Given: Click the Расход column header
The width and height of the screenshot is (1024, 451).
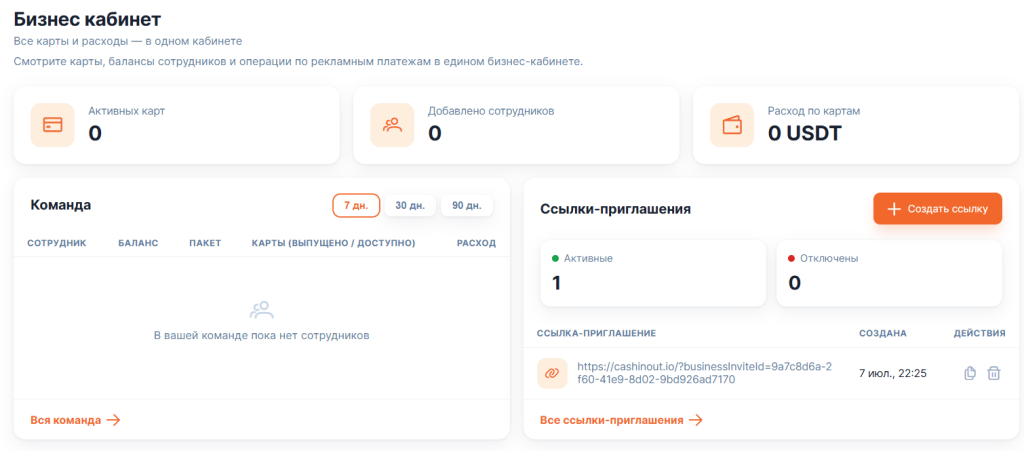Looking at the screenshot, I should pos(477,243).
